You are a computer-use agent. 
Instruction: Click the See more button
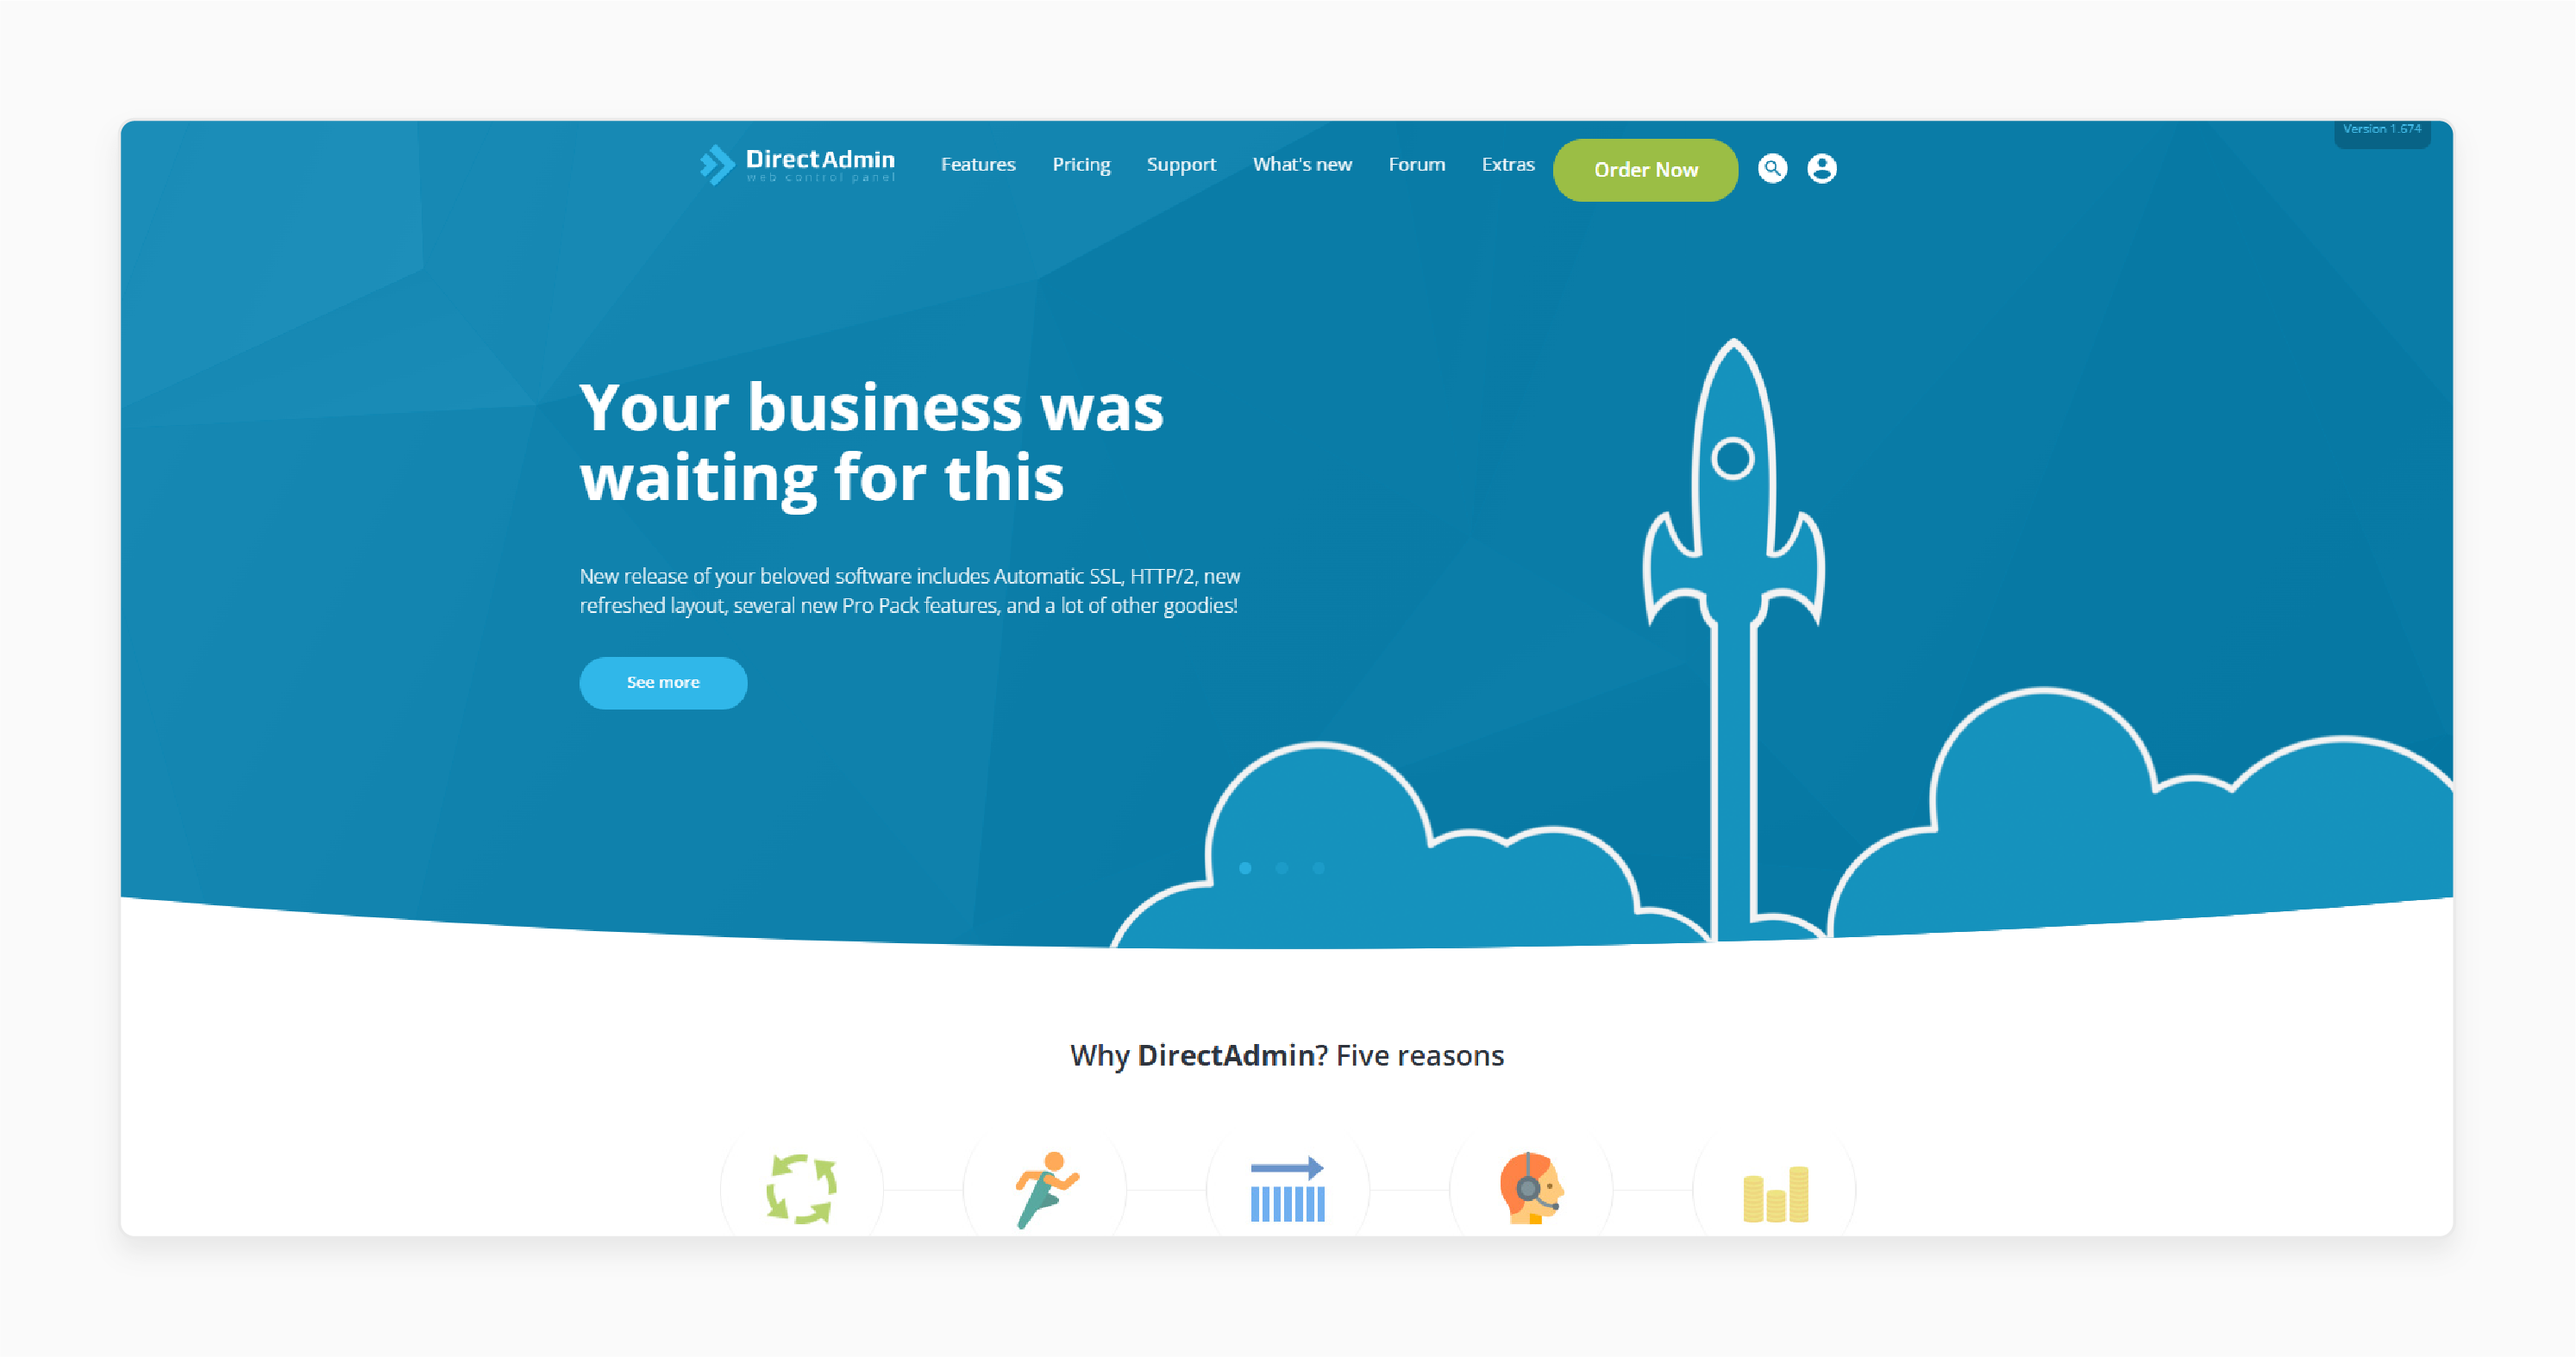pyautogui.click(x=662, y=683)
